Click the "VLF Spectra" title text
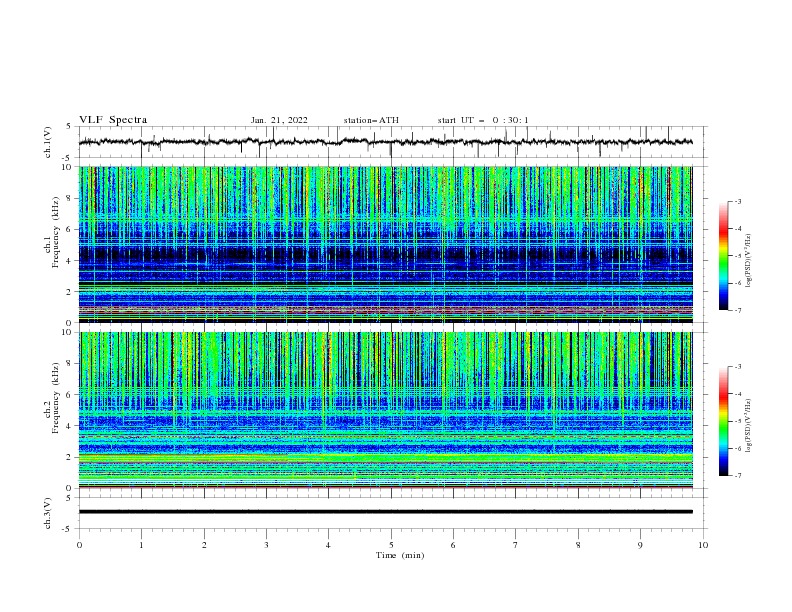This screenshot has height=612, width=792. pos(113,120)
